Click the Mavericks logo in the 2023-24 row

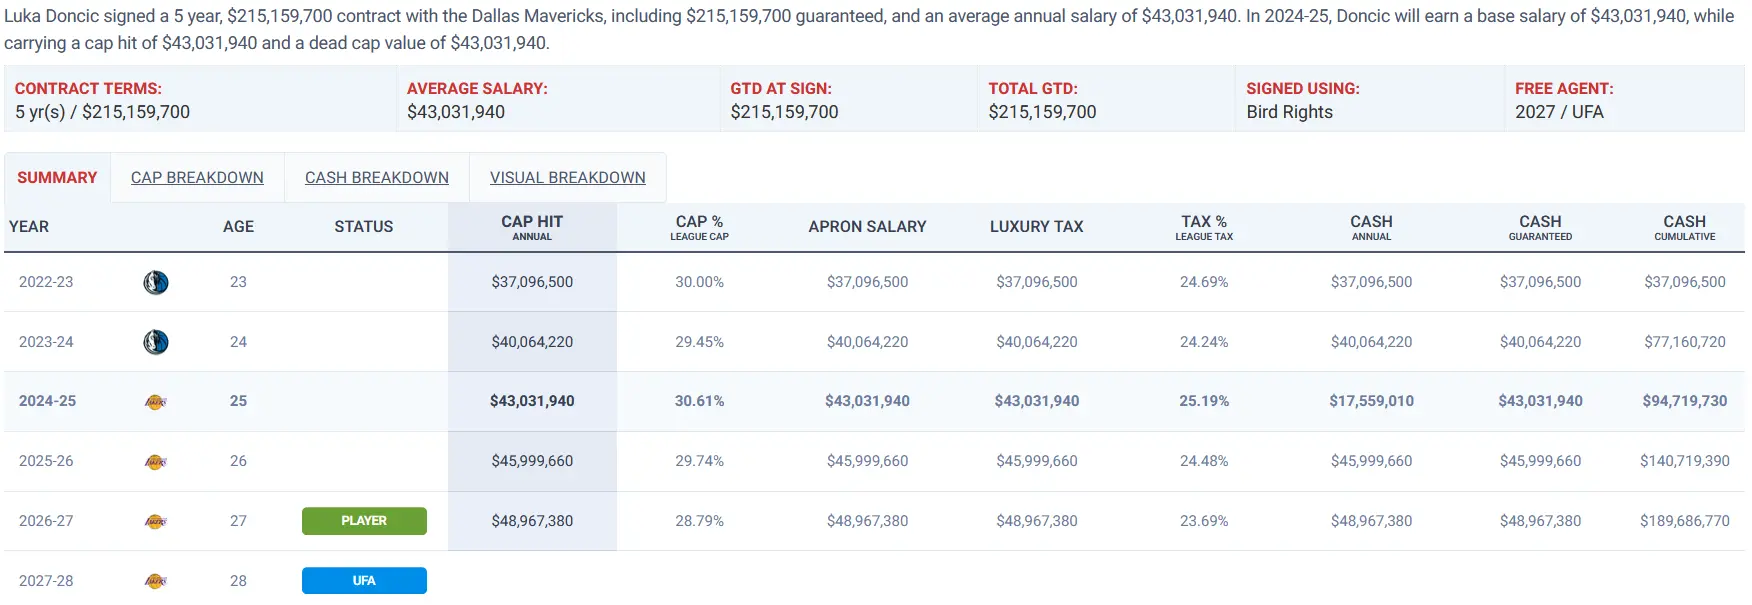[x=156, y=342]
